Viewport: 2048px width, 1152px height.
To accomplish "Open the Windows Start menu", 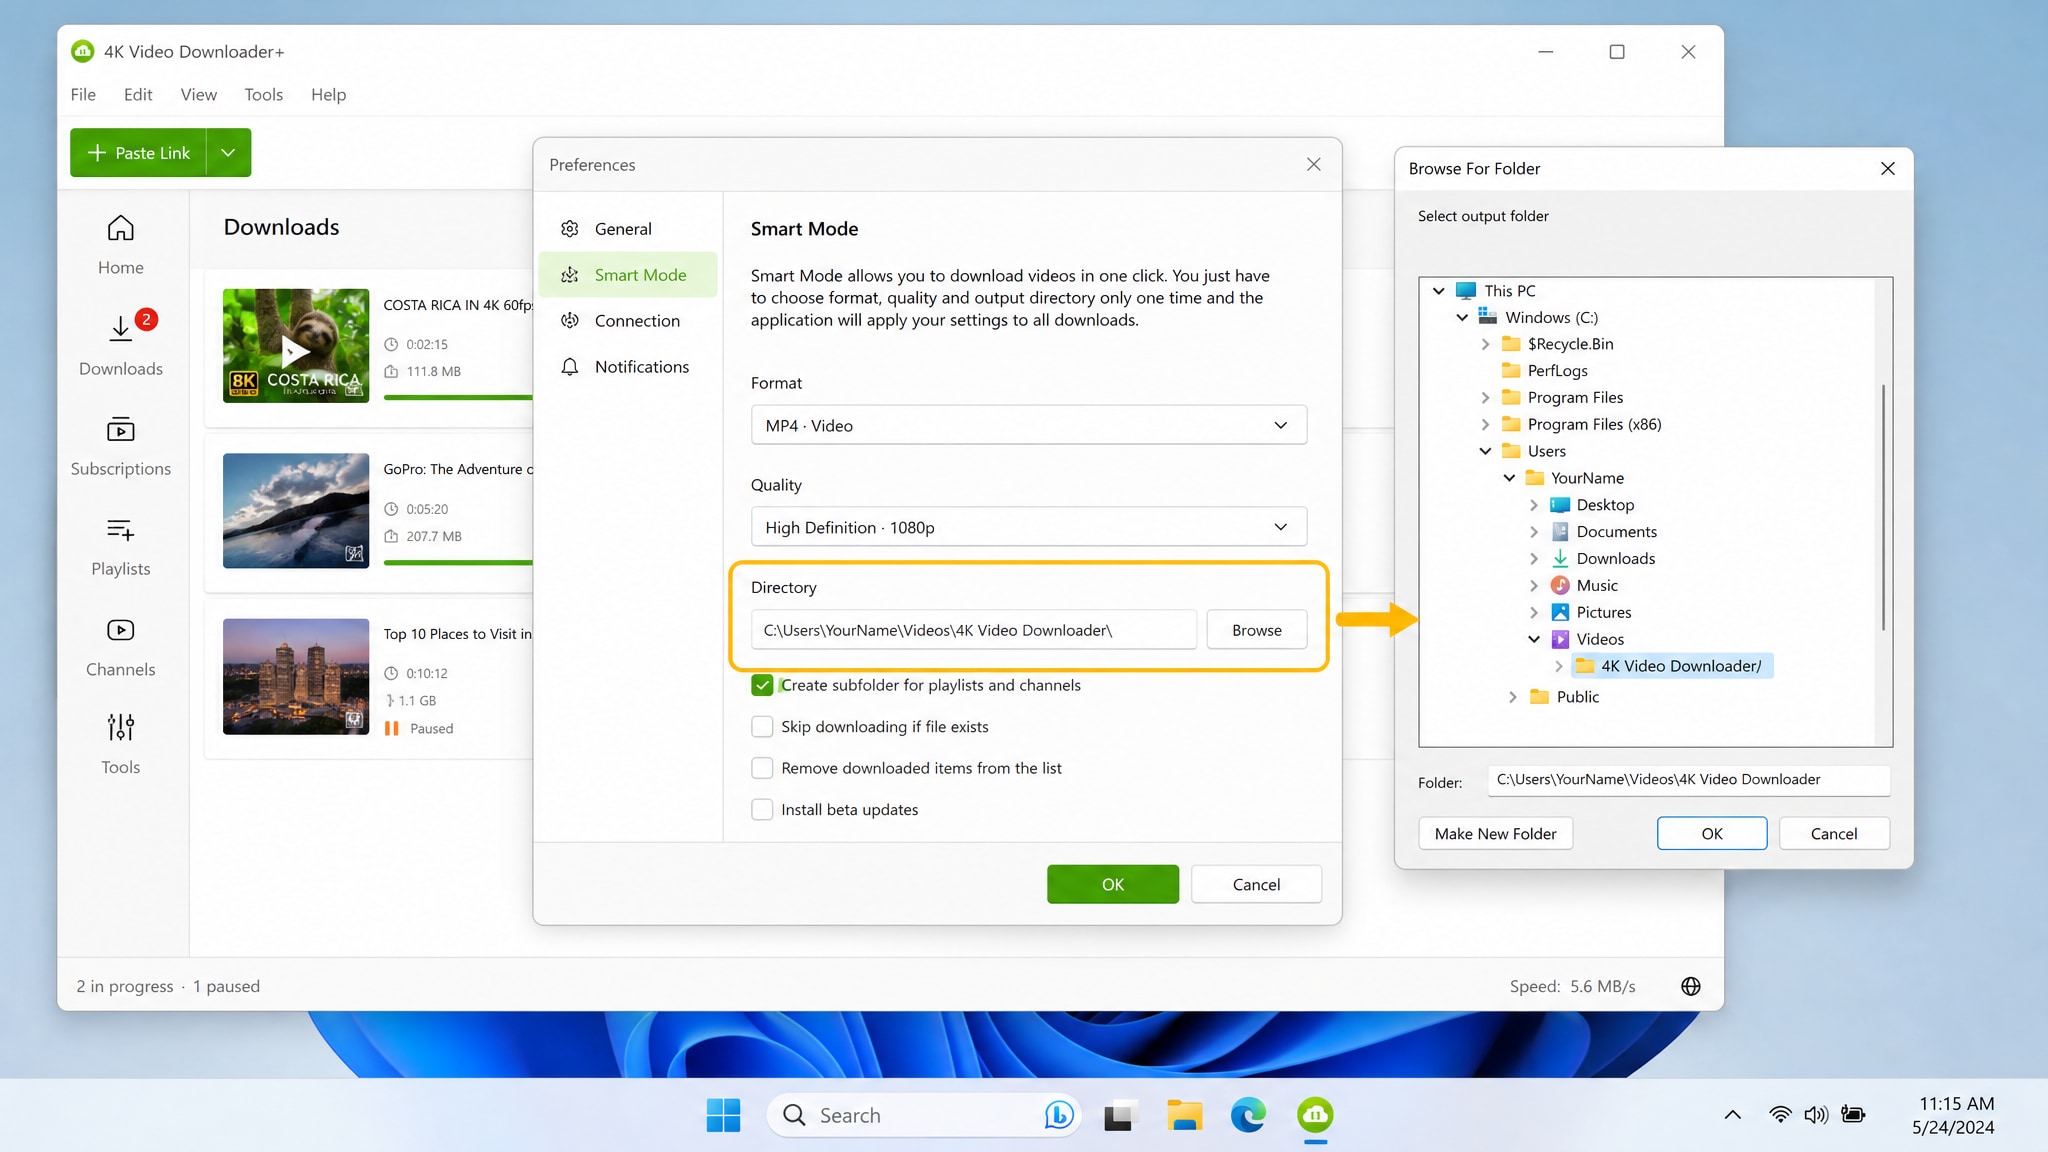I will [x=723, y=1115].
